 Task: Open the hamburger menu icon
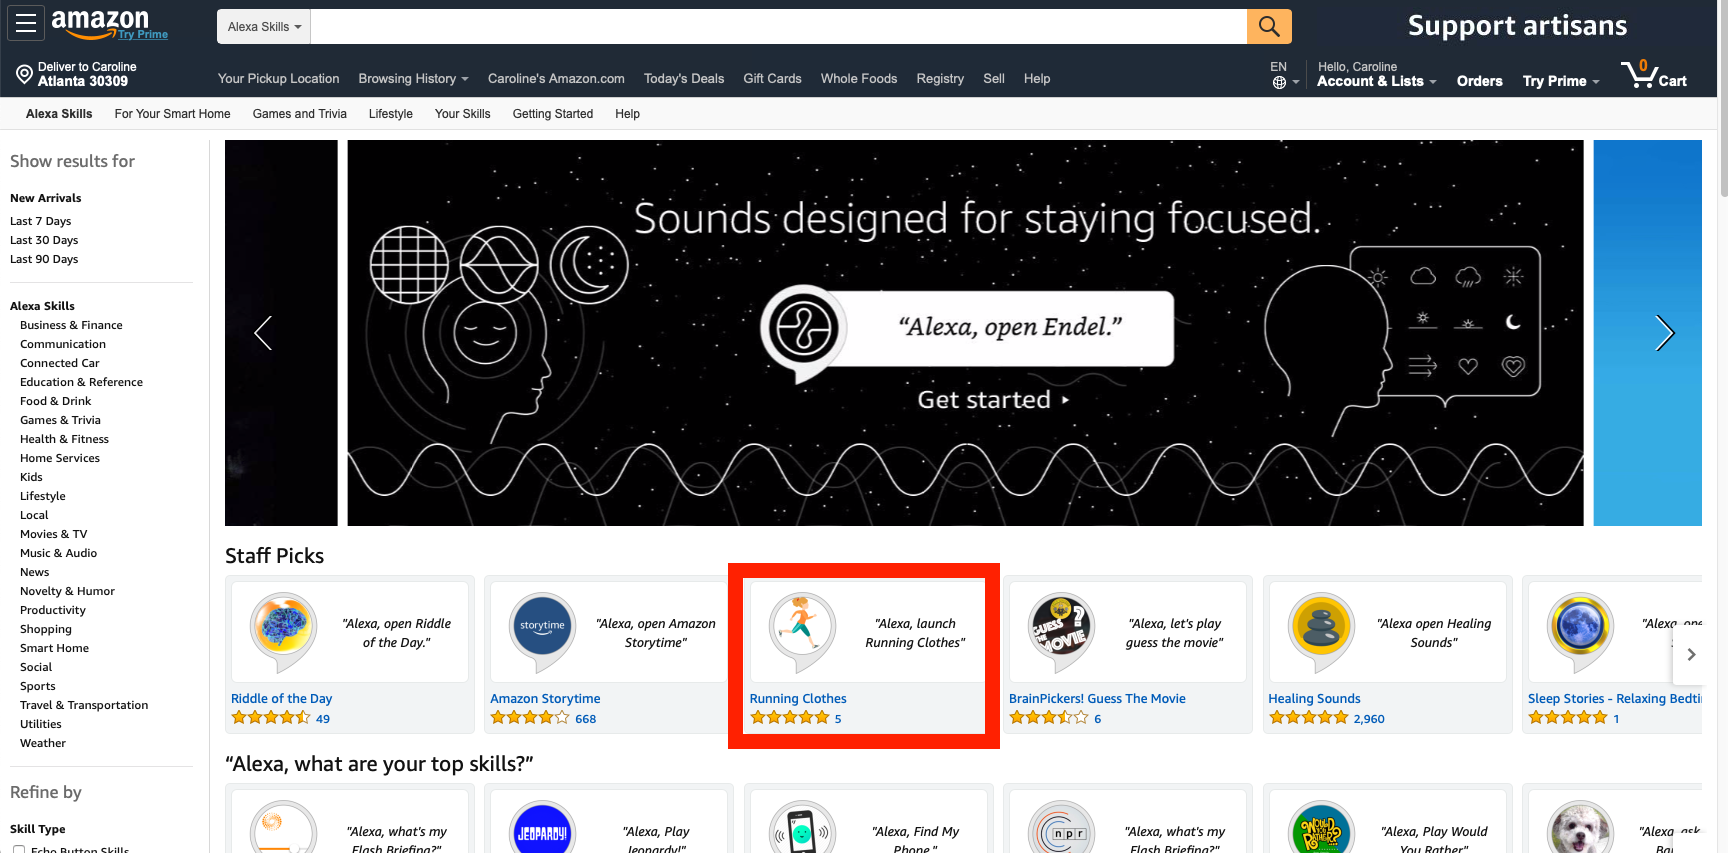[x=26, y=23]
